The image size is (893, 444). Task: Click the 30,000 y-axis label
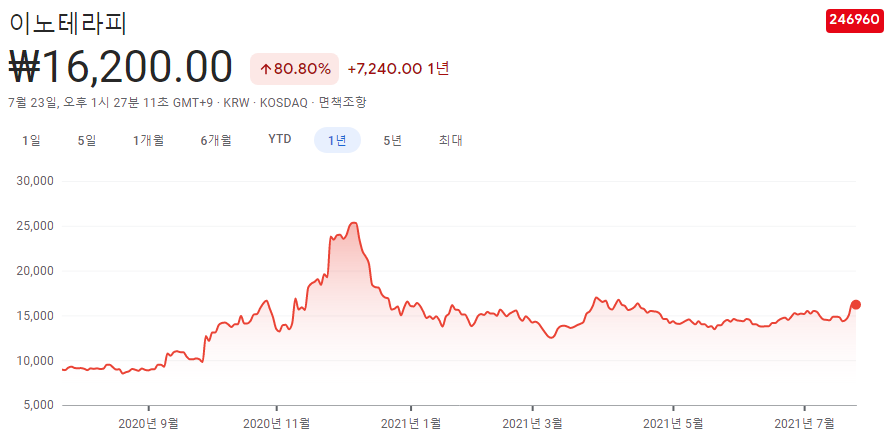(x=36, y=181)
